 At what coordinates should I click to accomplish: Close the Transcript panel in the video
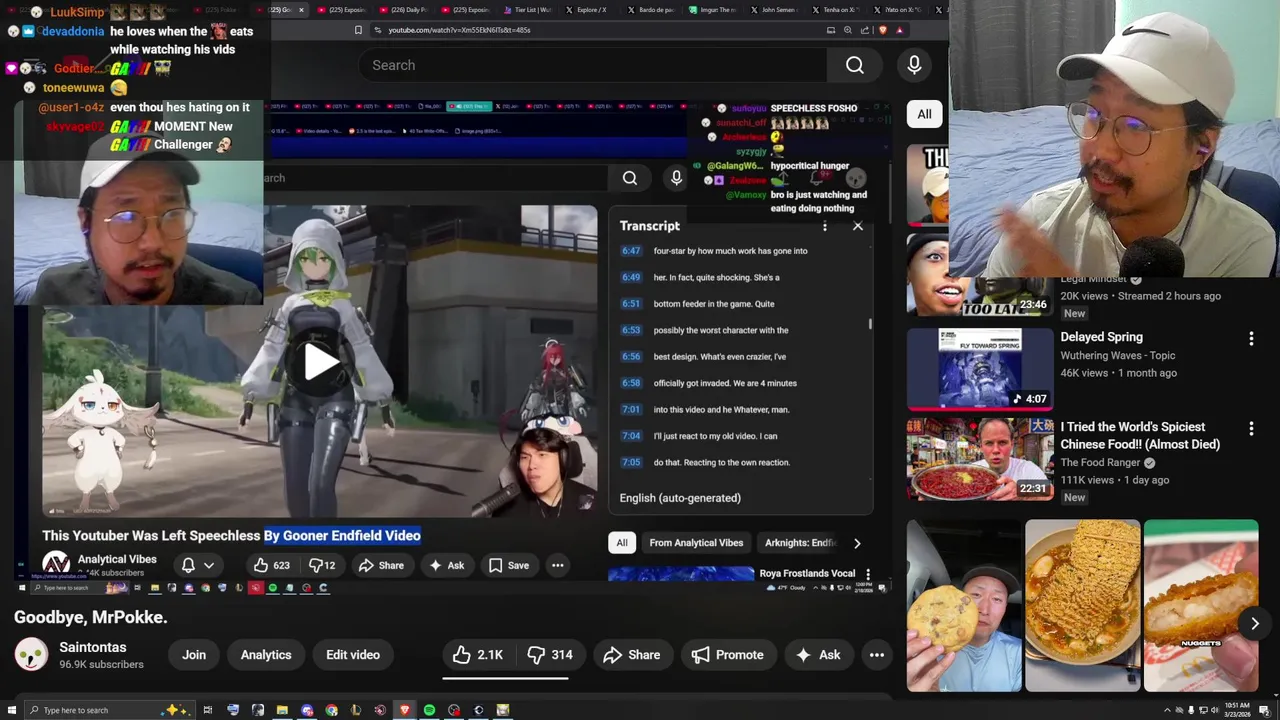pyautogui.click(x=857, y=226)
